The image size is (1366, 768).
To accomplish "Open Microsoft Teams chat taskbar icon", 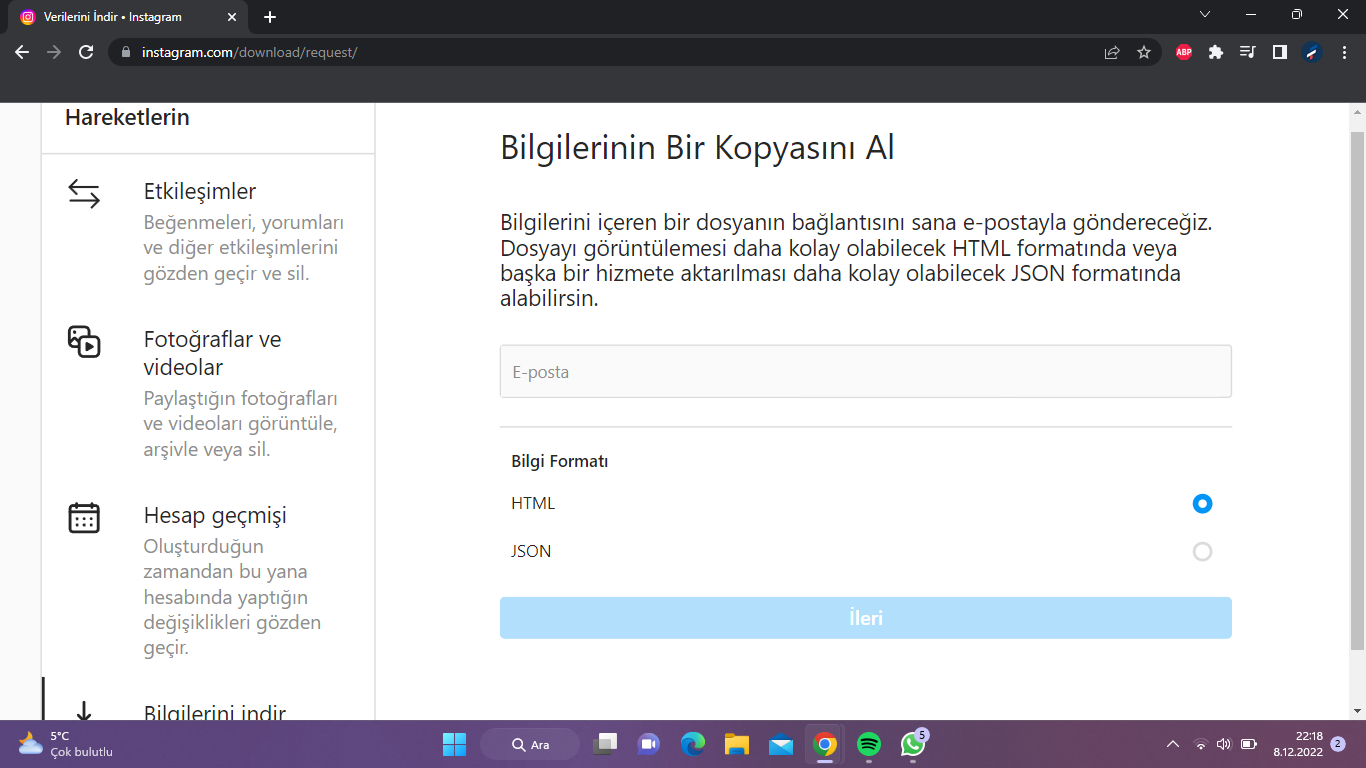I will (x=649, y=744).
